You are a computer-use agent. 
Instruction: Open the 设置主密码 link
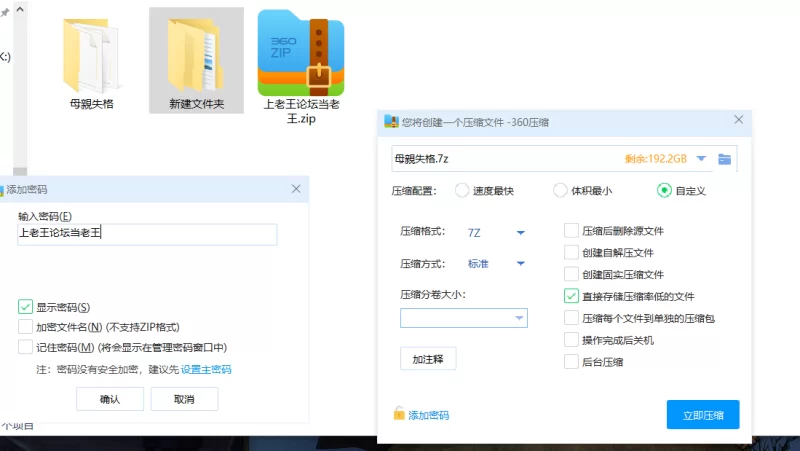[206, 369]
